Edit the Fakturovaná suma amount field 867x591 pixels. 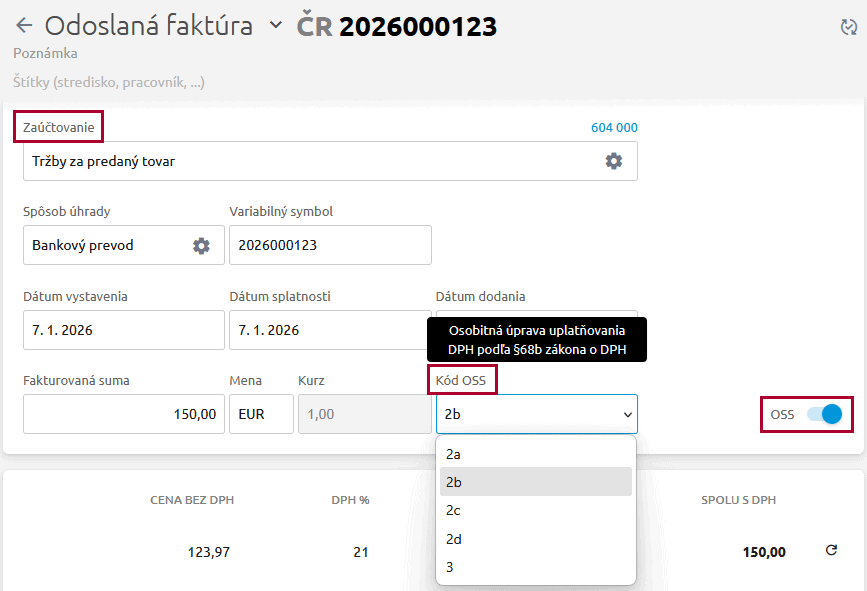[x=123, y=414]
